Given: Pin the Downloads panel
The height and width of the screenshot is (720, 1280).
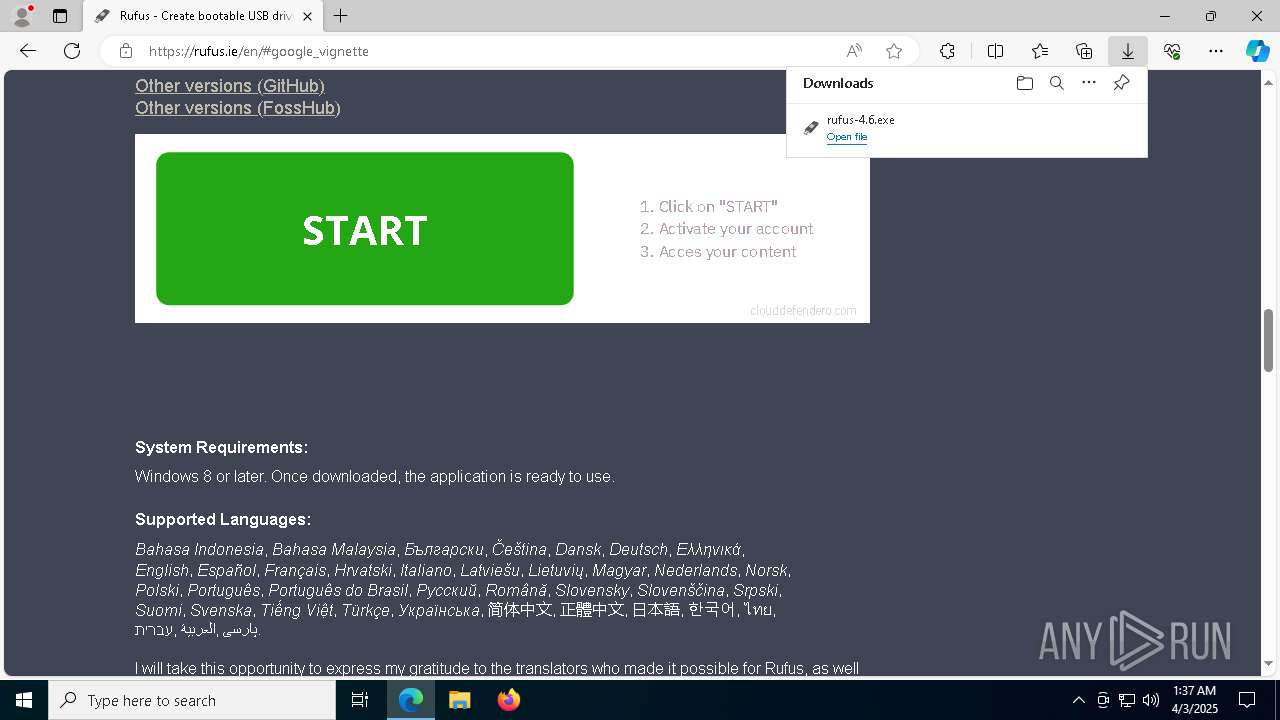Looking at the screenshot, I should 1121,83.
